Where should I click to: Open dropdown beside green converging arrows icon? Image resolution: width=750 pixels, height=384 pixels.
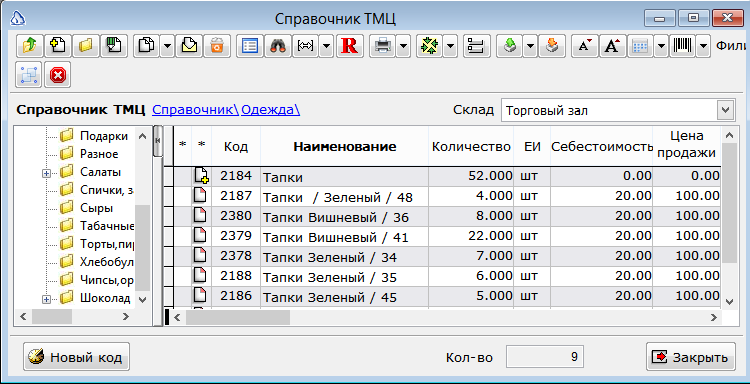click(450, 45)
